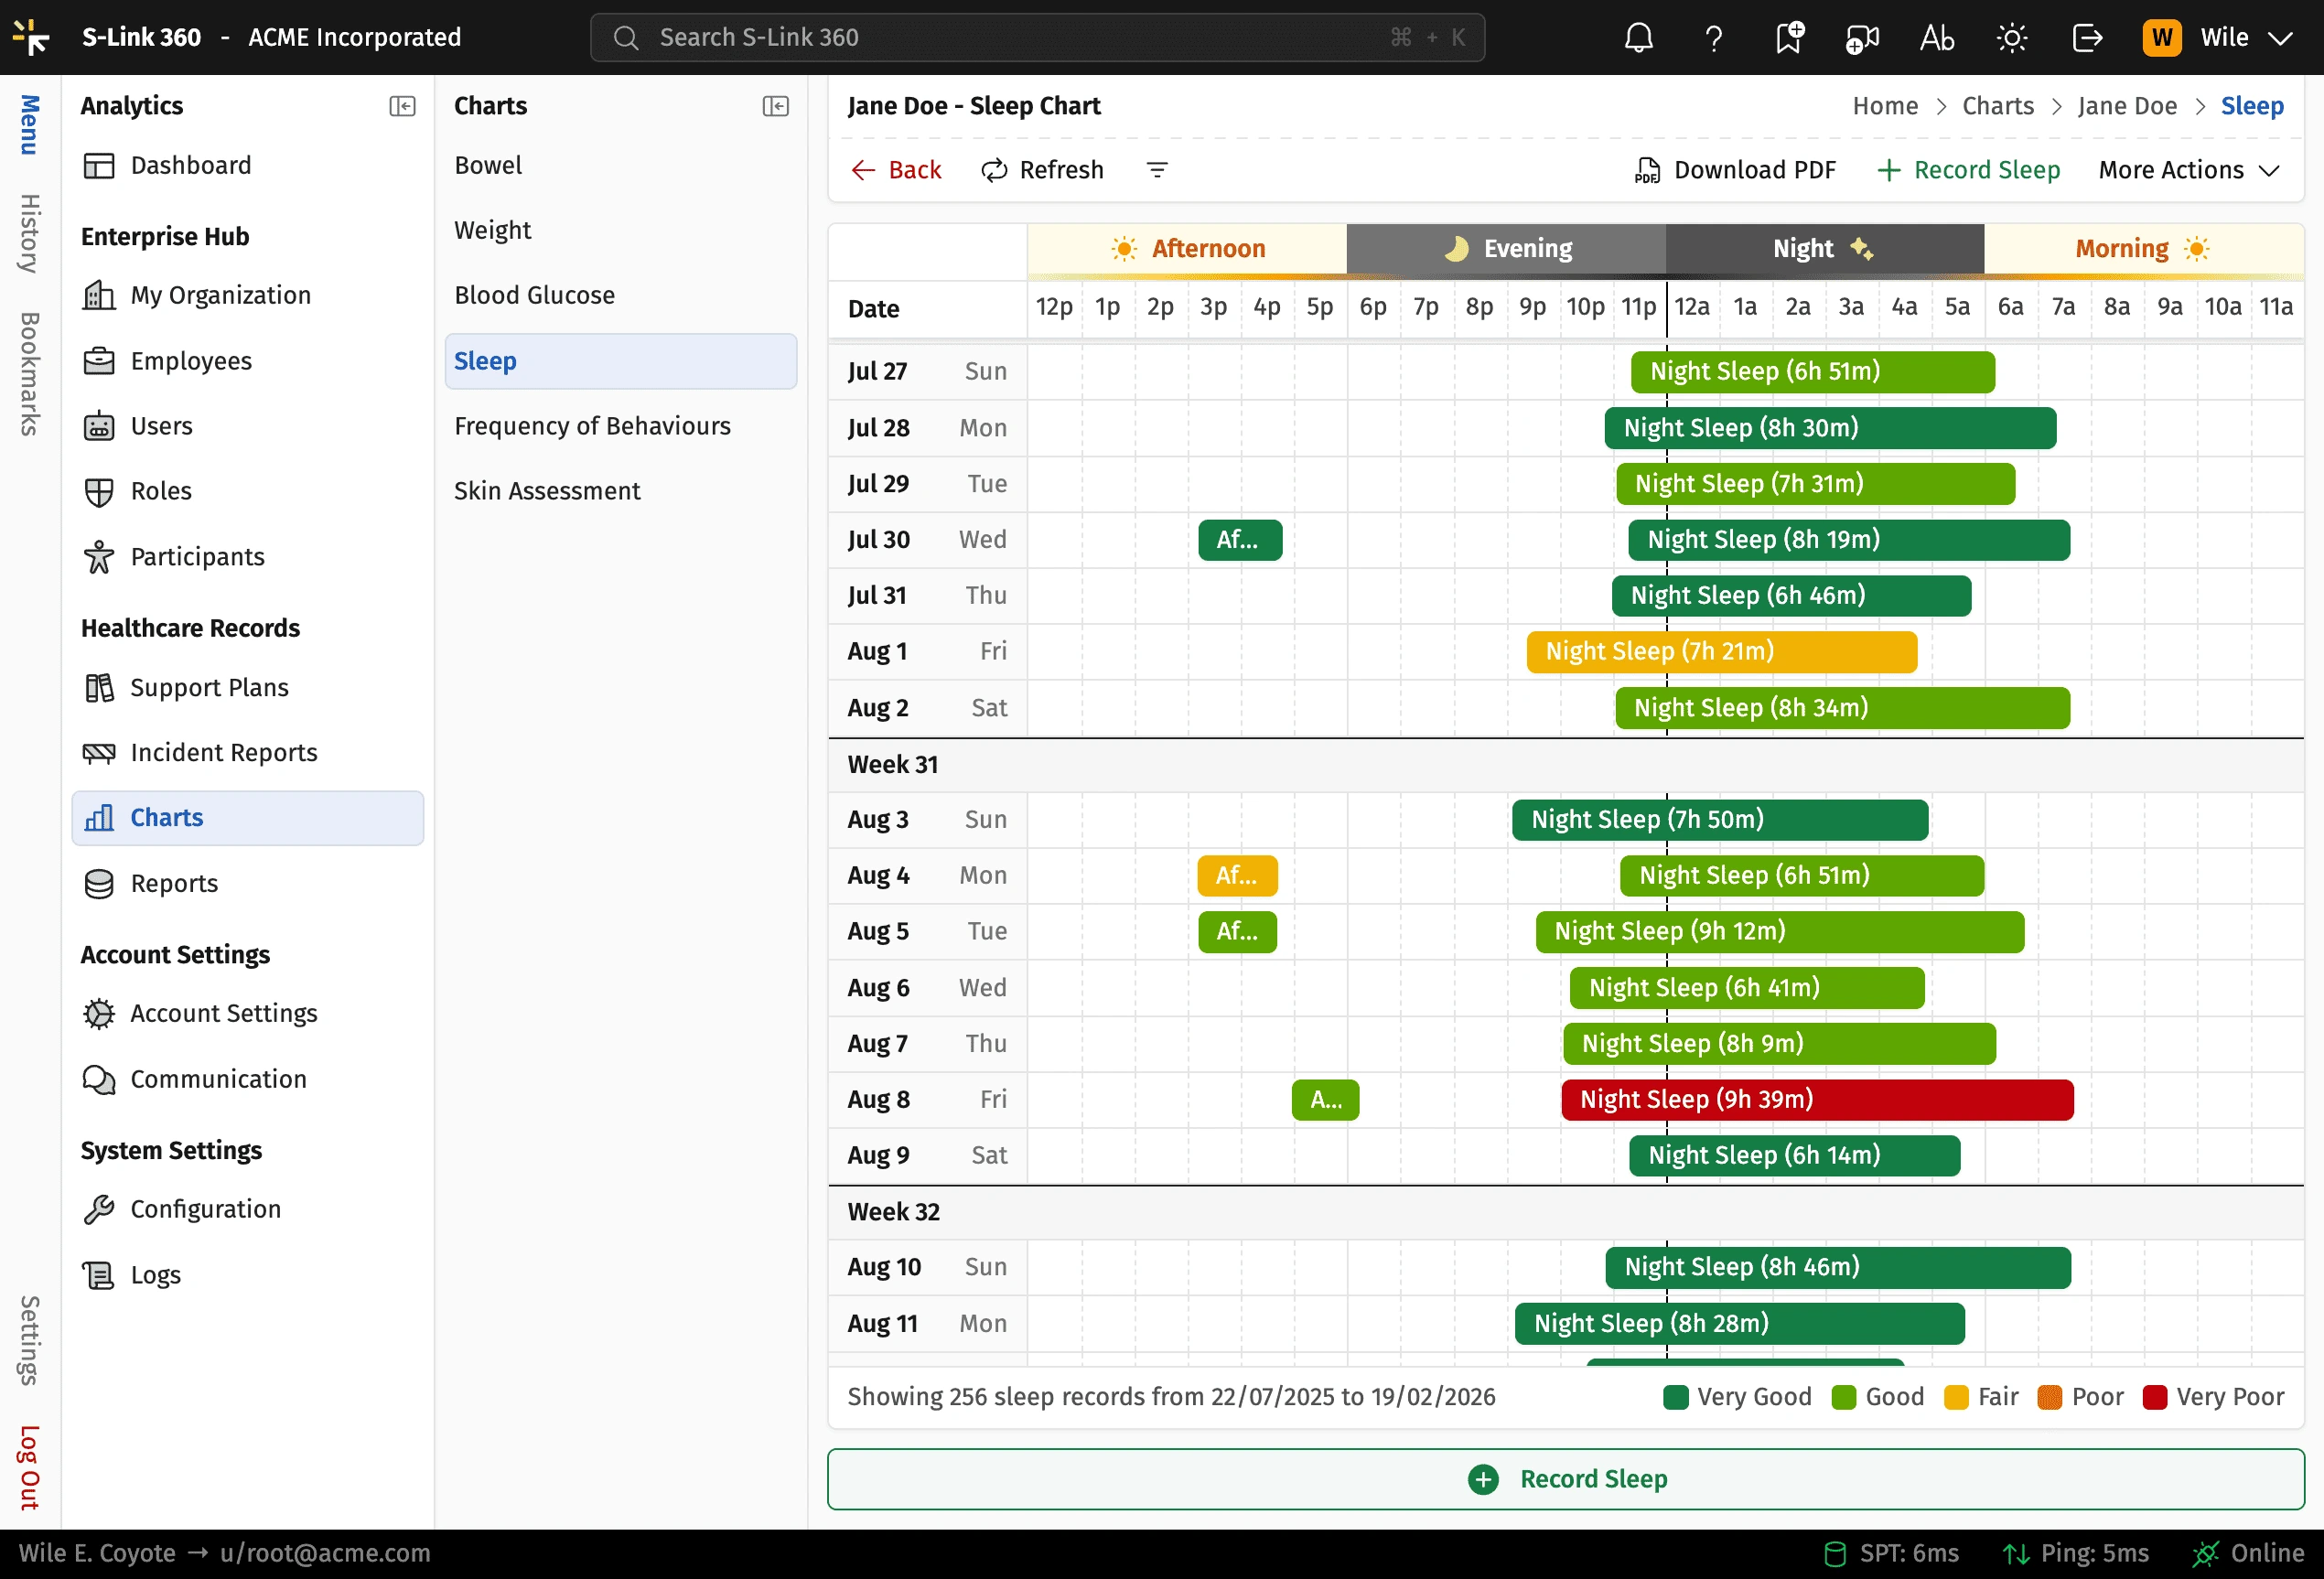Image resolution: width=2324 pixels, height=1579 pixels.
Task: Collapse the Analytics panel
Action: point(402,106)
